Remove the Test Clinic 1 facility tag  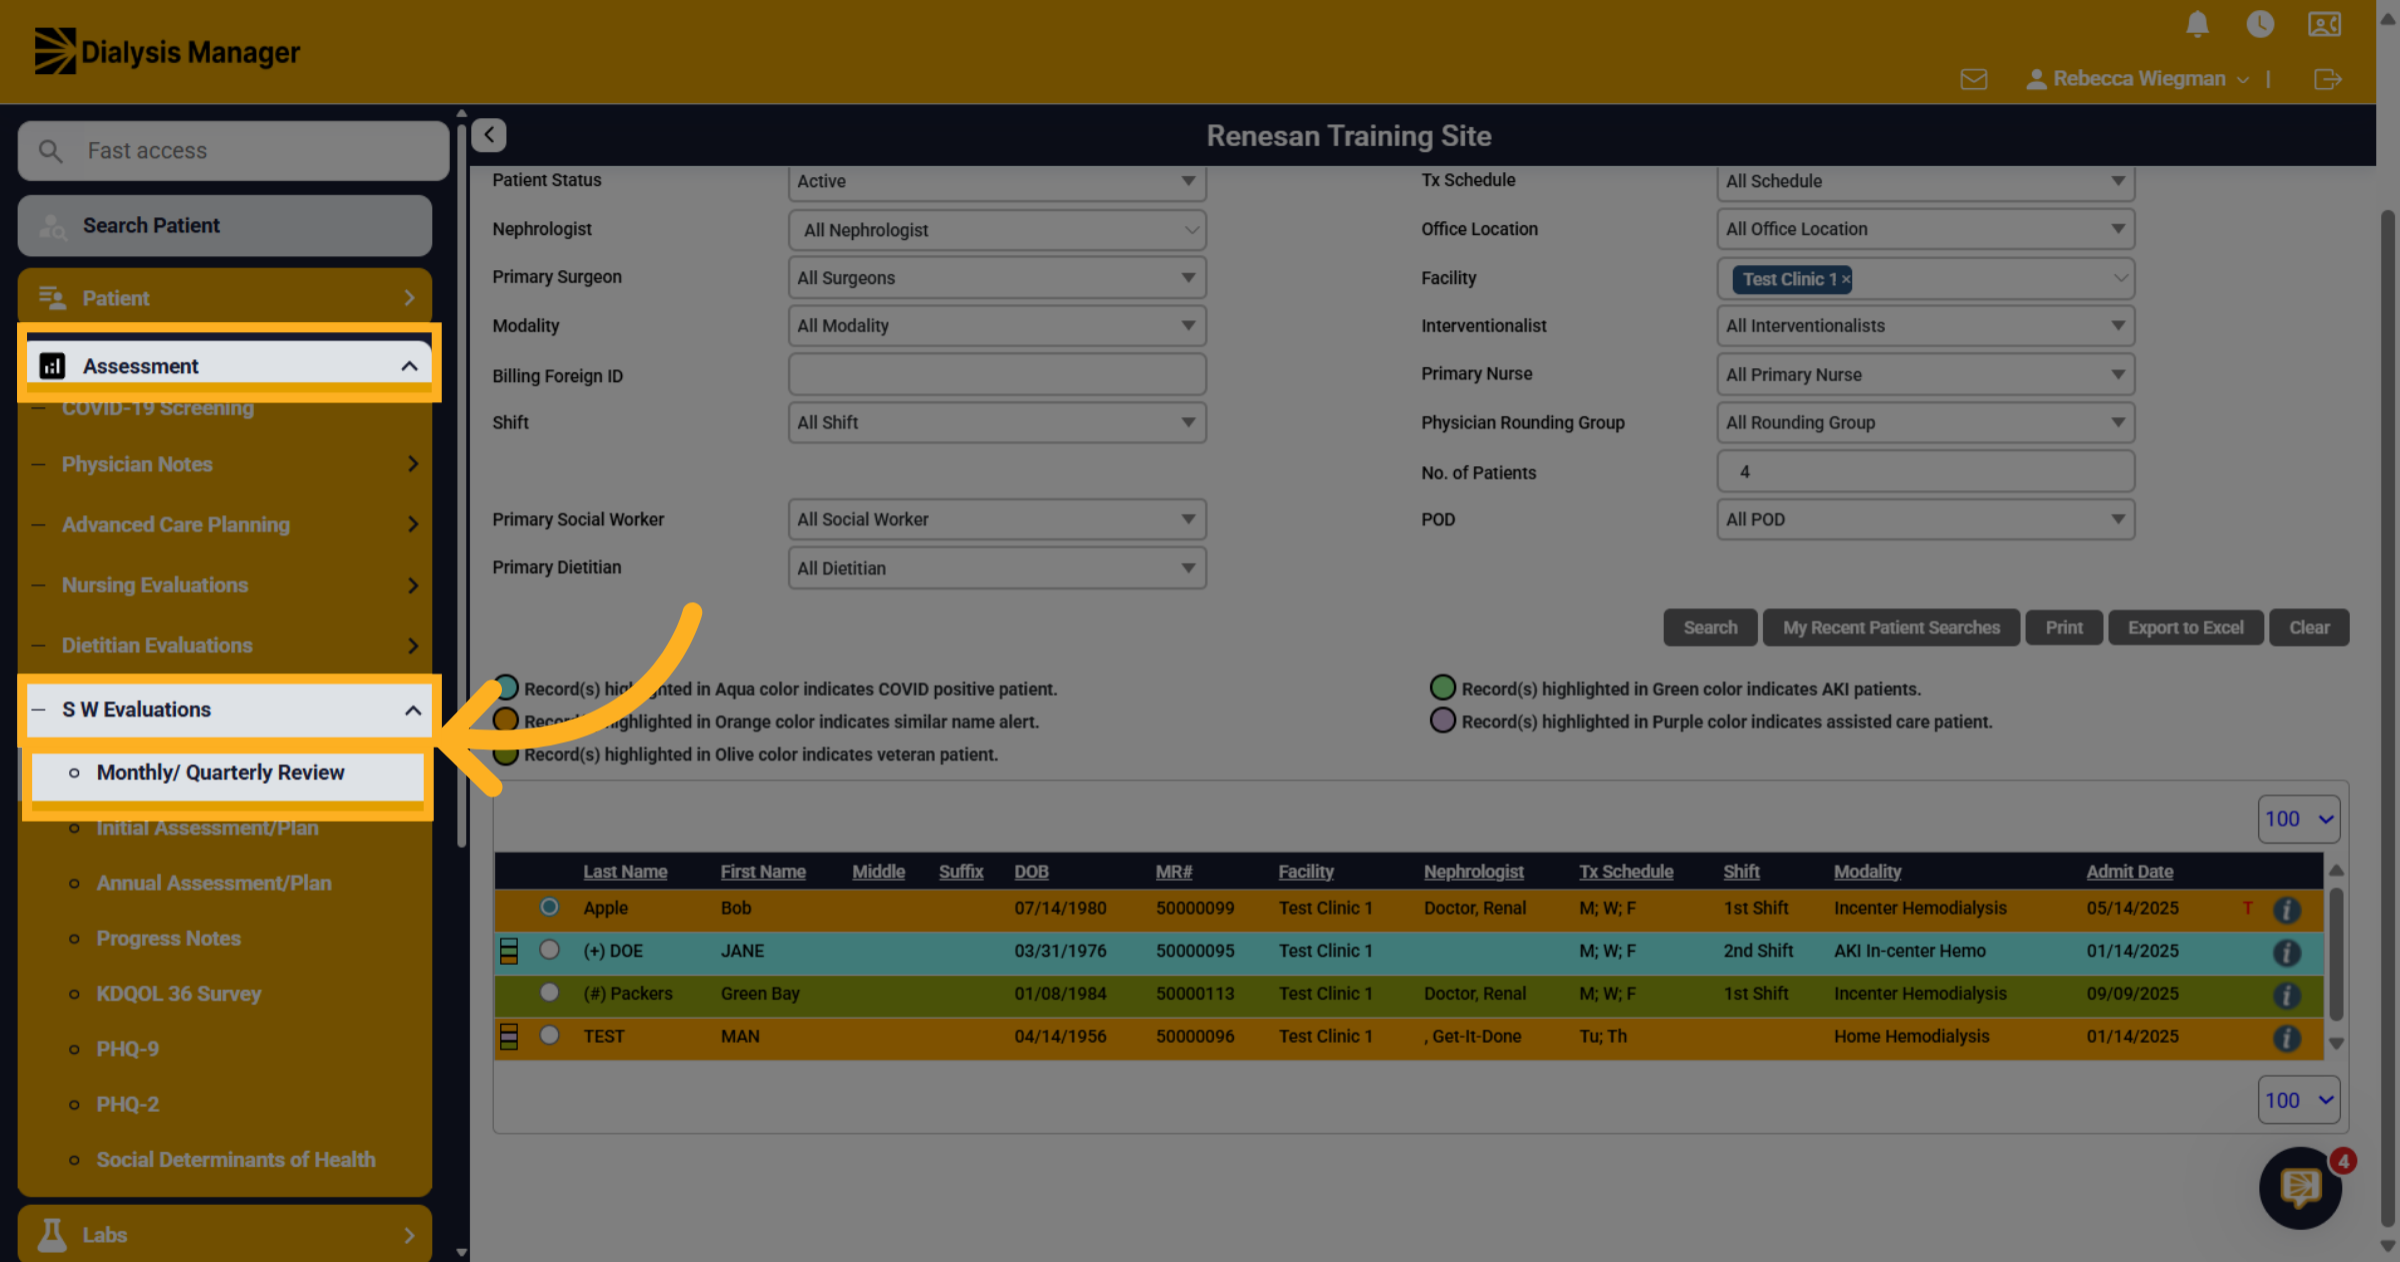tap(1846, 280)
